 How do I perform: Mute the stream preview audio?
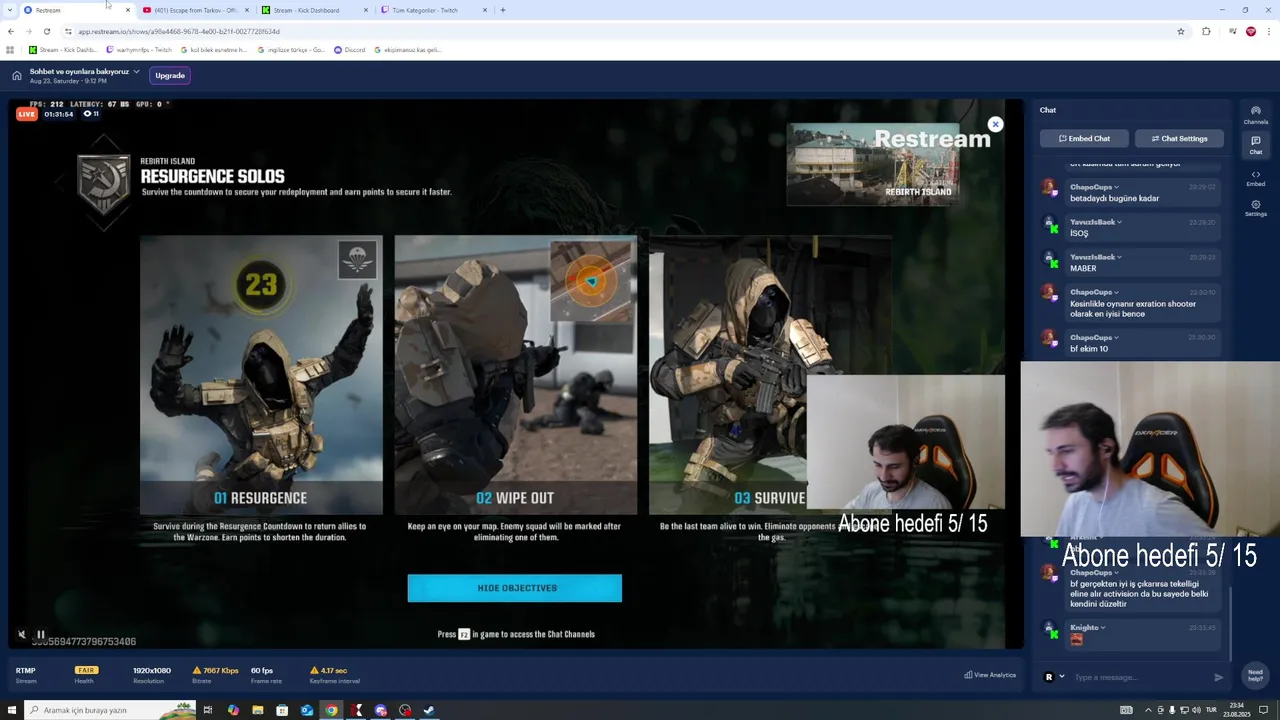coord(22,634)
